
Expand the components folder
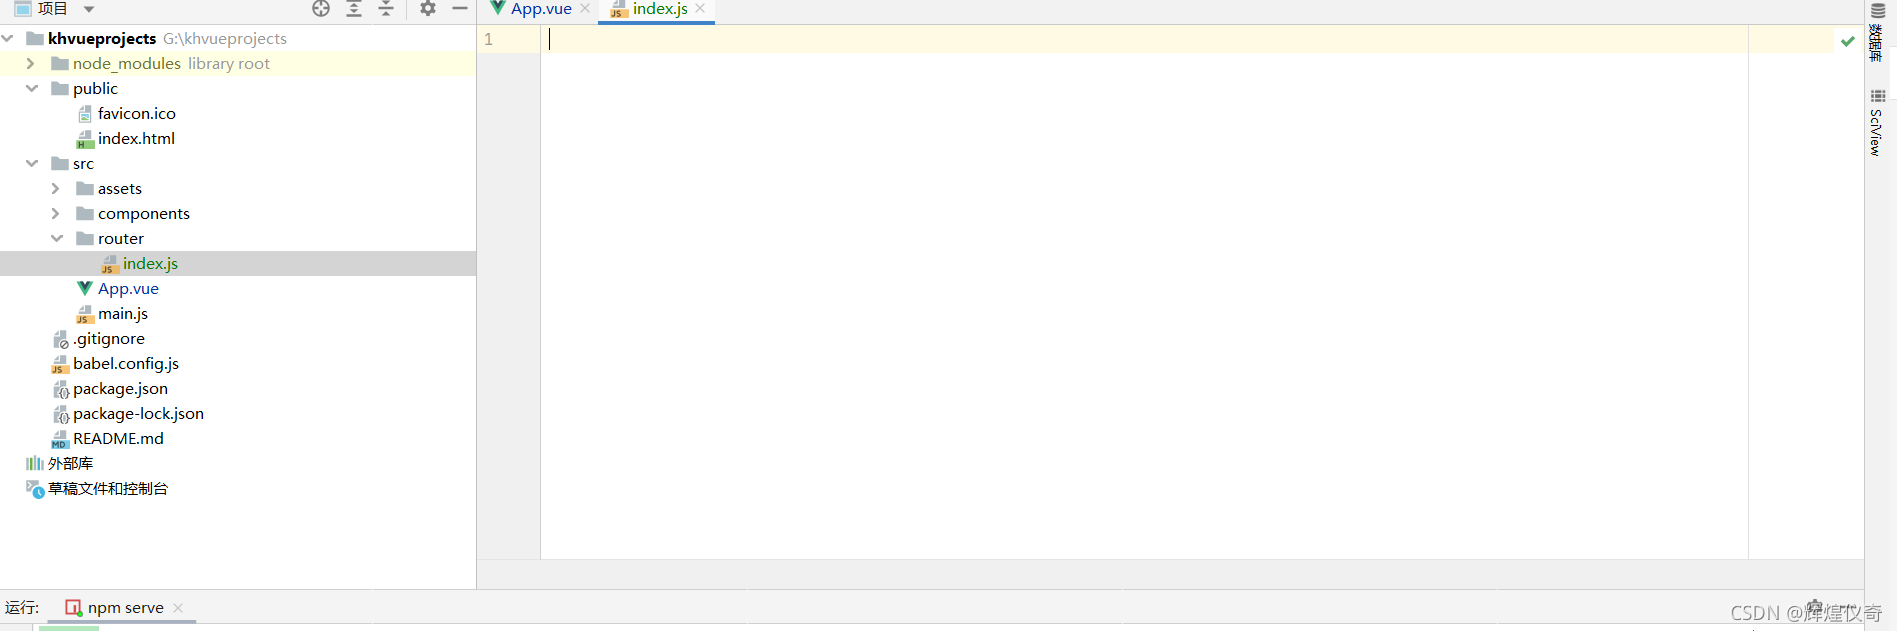pyautogui.click(x=55, y=213)
